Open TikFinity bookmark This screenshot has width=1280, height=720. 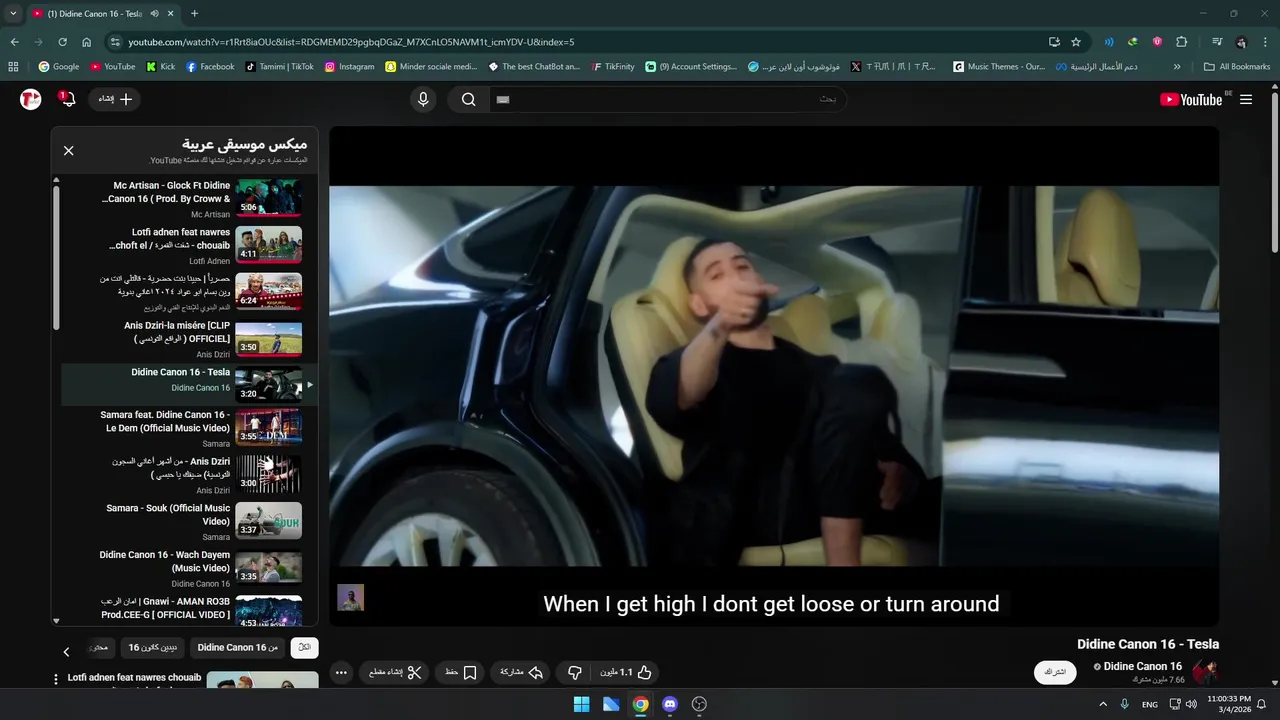613,67
